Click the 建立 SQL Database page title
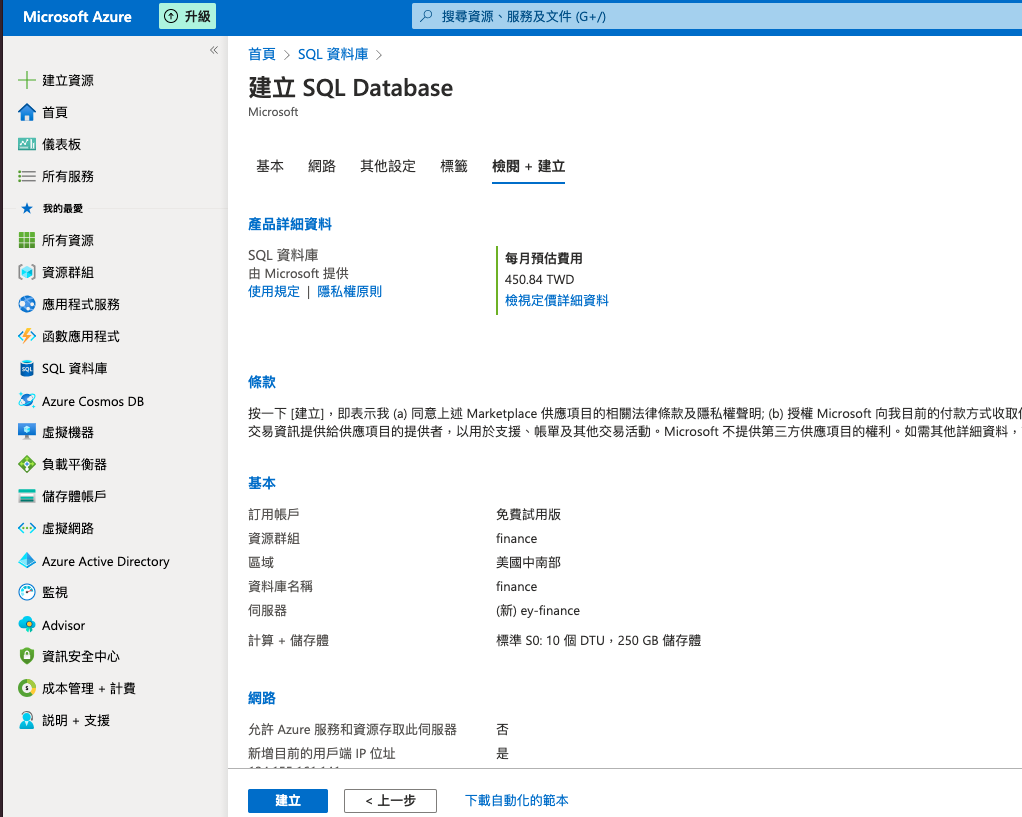The height and width of the screenshot is (817, 1022). click(x=351, y=88)
